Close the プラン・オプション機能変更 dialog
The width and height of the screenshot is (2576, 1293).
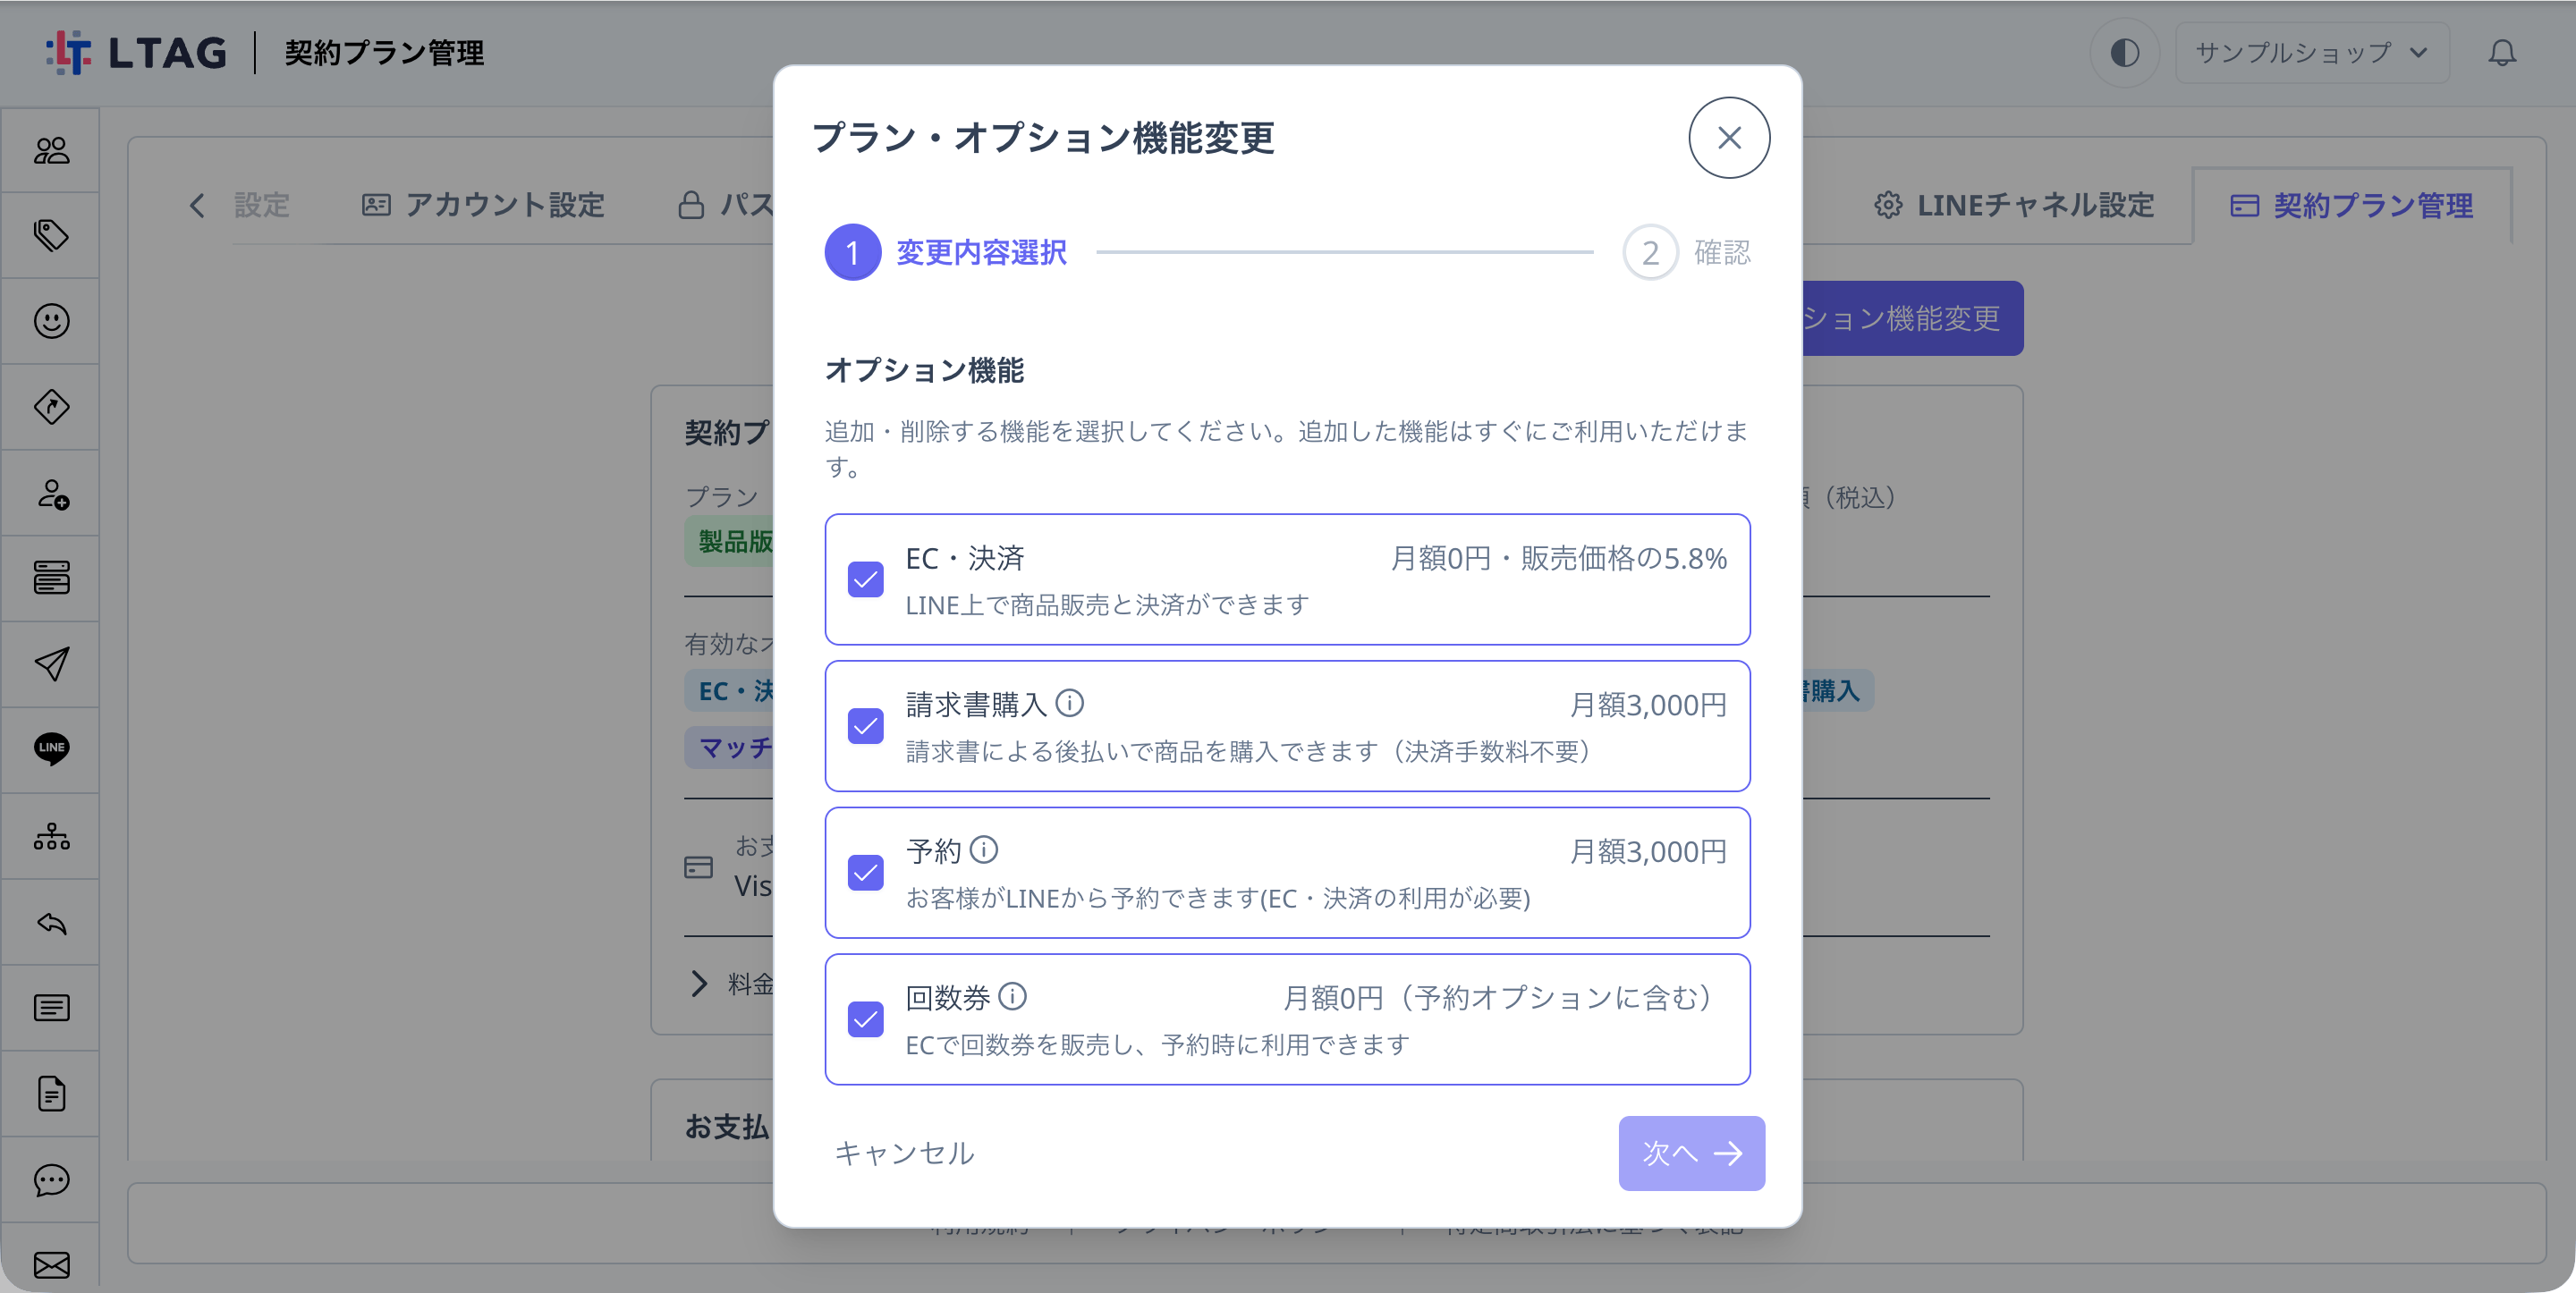pyautogui.click(x=1729, y=138)
